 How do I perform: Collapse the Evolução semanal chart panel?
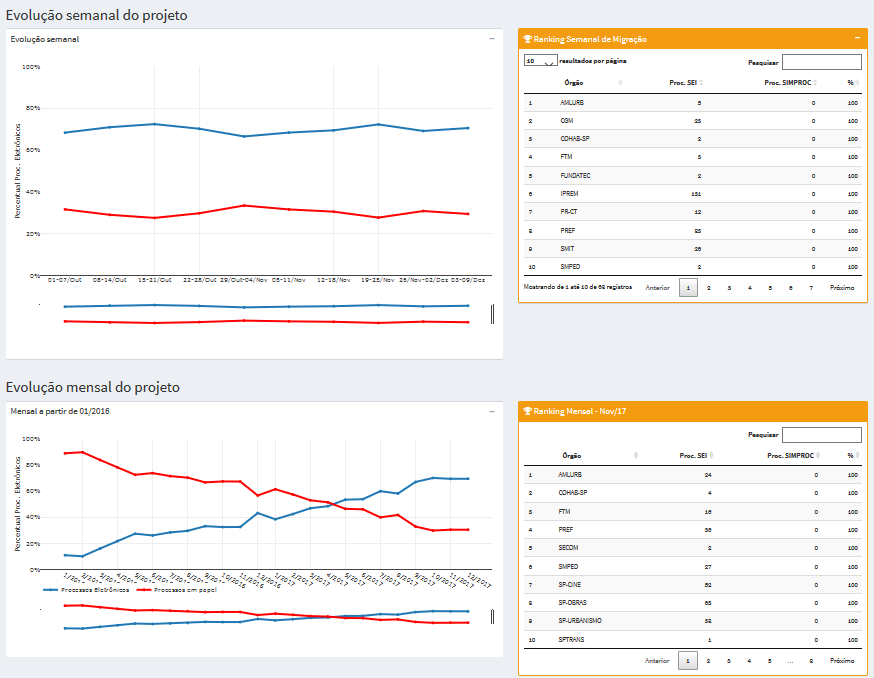[x=492, y=39]
